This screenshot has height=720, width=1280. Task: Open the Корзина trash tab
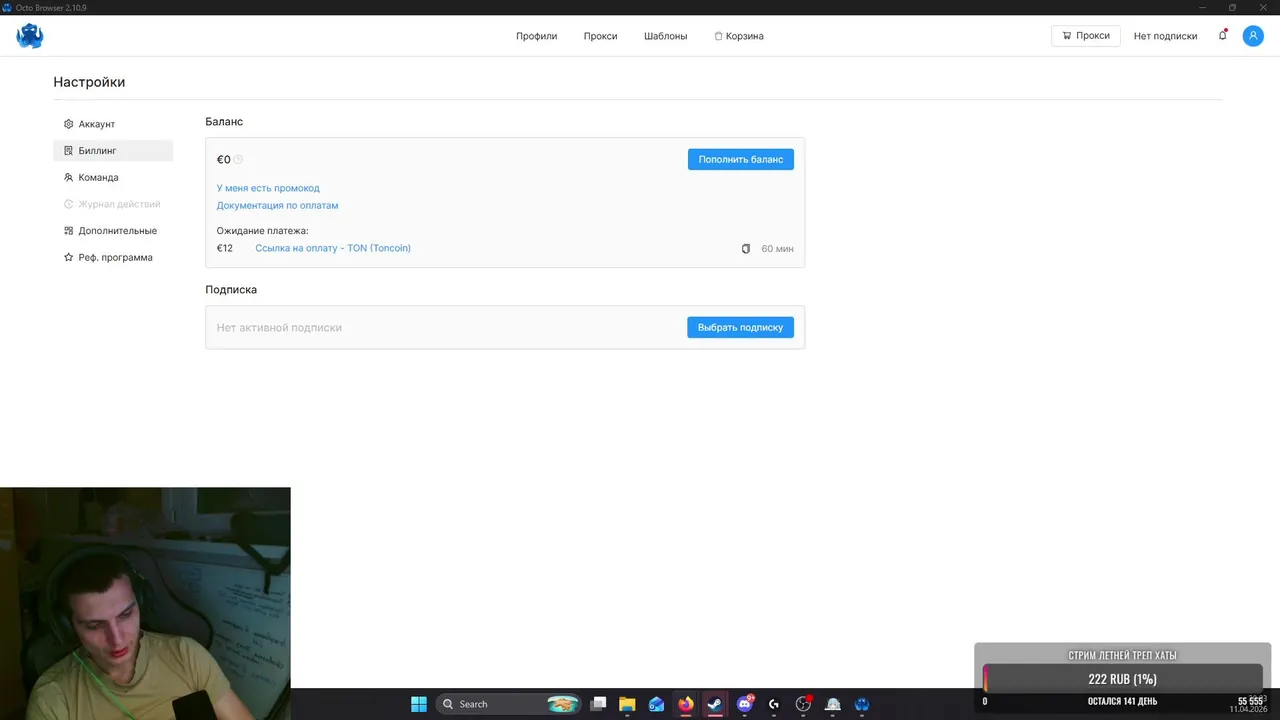(x=739, y=36)
